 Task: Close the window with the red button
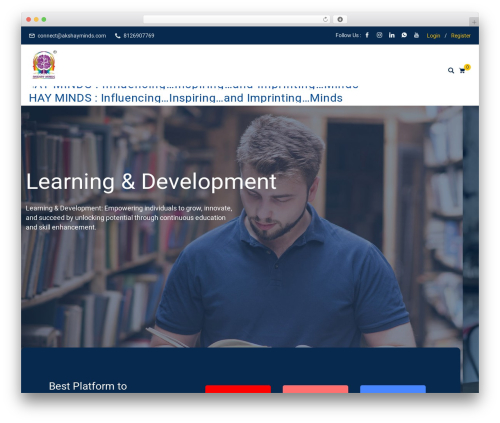coord(29,19)
